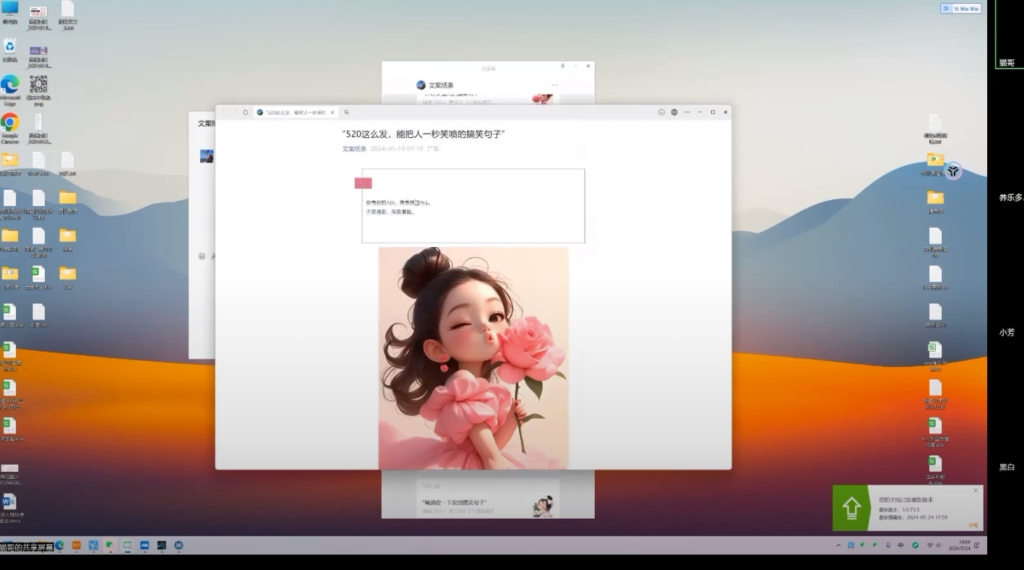Open Microsoft Edge desktop shortcut
1024x570 pixels.
10,86
